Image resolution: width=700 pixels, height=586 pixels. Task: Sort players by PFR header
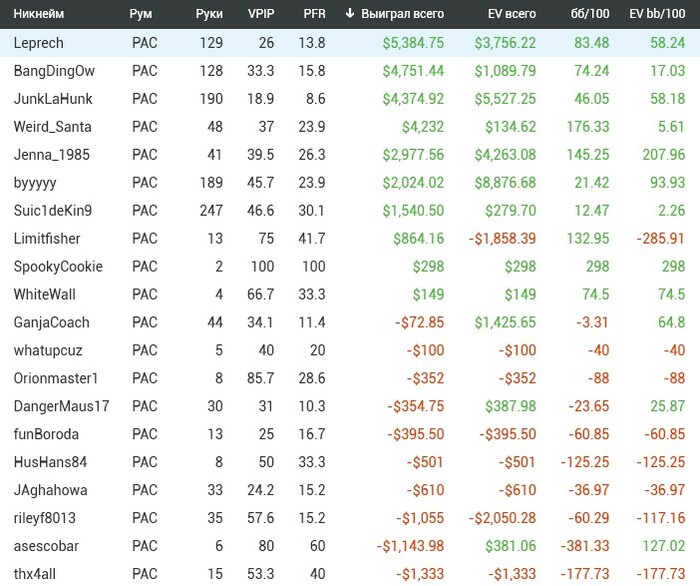tap(314, 14)
